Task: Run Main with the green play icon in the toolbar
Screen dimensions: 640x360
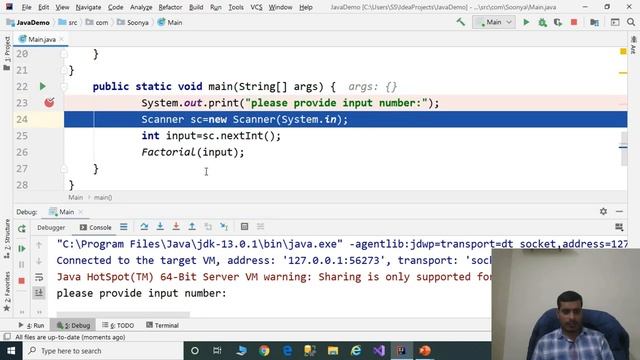Action: pos(526,22)
